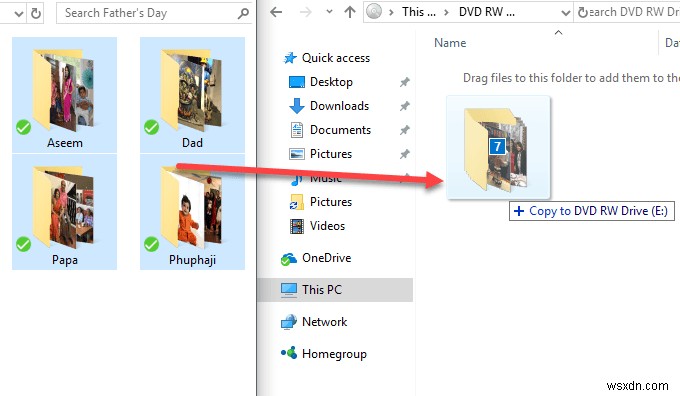The height and width of the screenshot is (396, 680).
Task: Open pinned Pictures in Quick access
Action: 331,154
